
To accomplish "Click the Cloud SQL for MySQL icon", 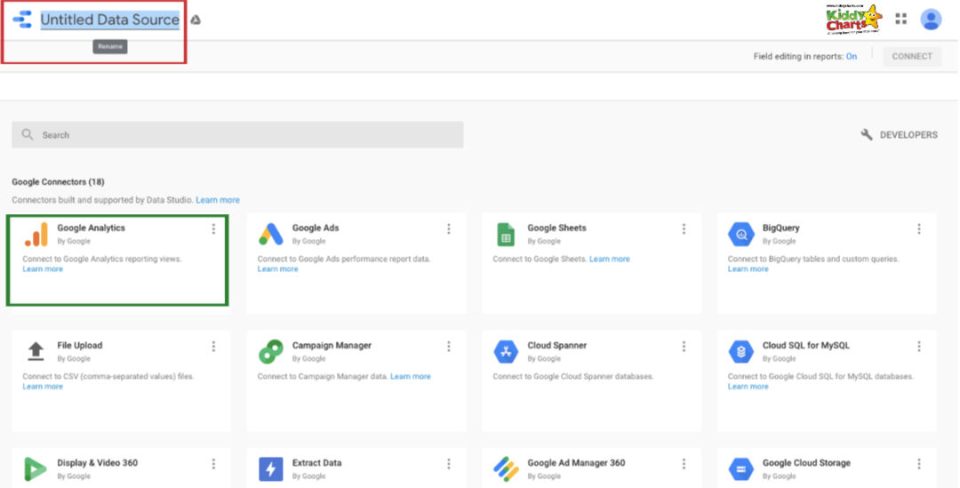I will click(741, 351).
